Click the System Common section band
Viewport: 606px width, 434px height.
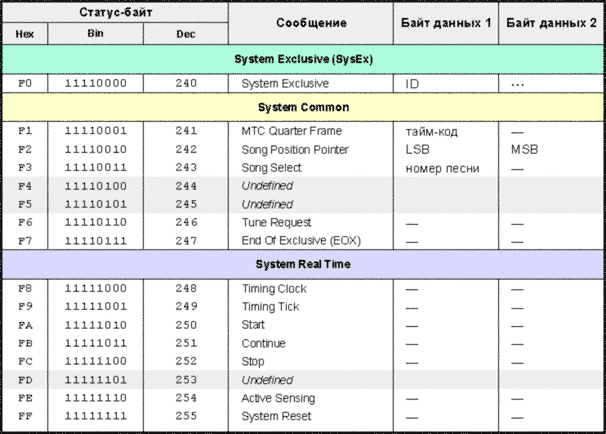click(303, 107)
